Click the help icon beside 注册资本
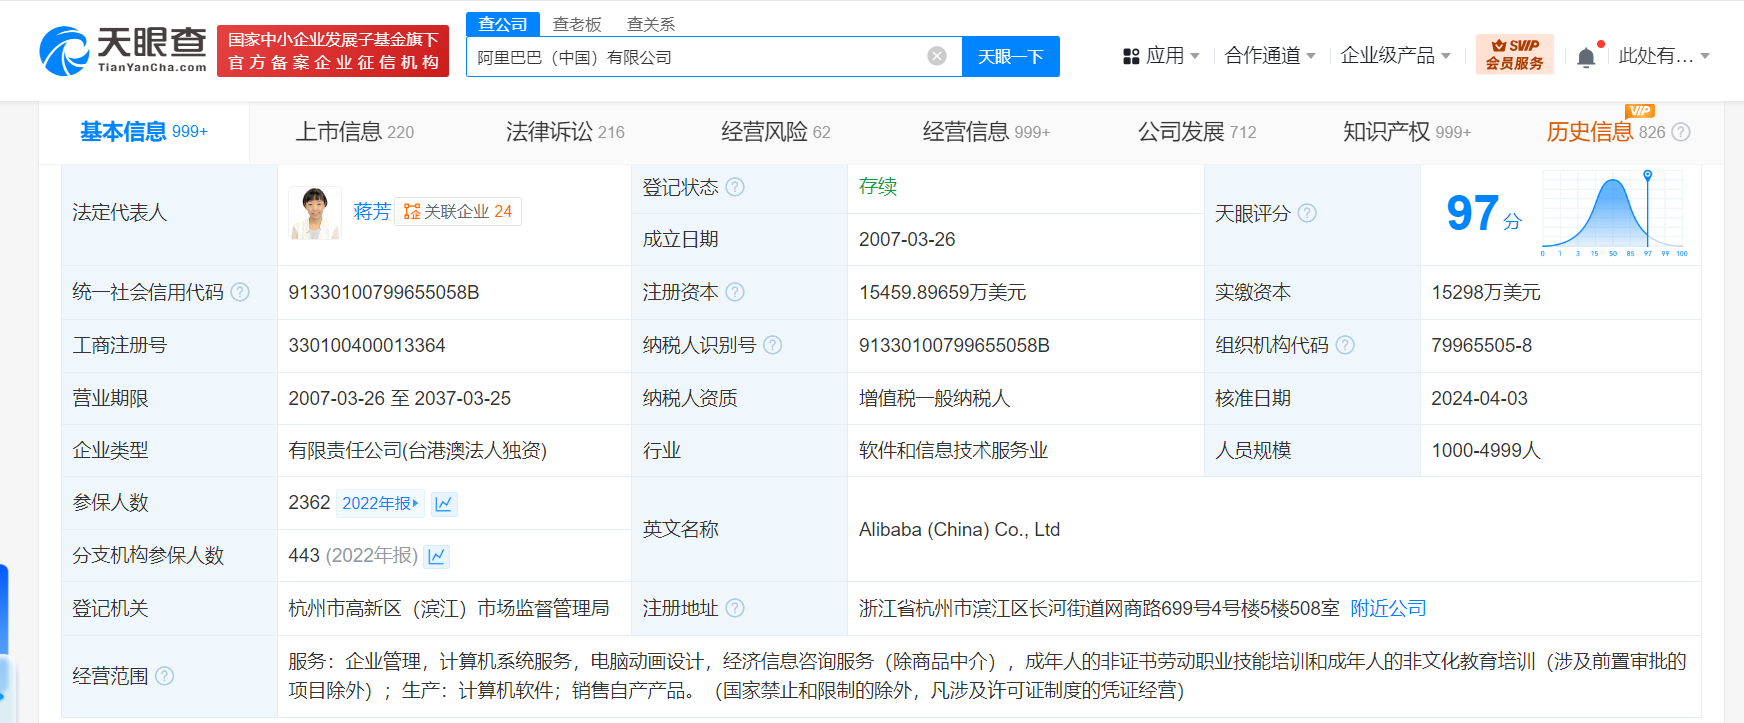 (735, 292)
